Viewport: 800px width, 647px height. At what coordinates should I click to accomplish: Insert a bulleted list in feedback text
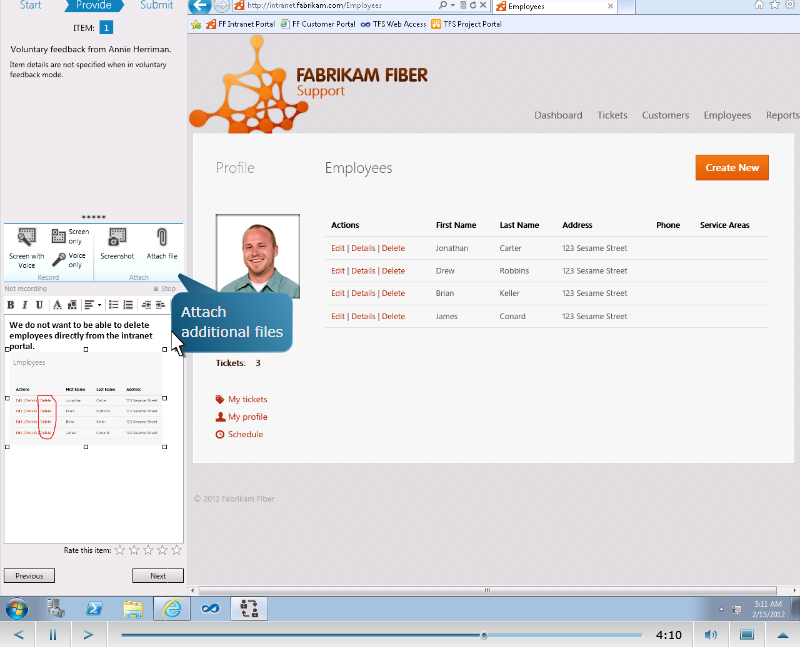[114, 305]
